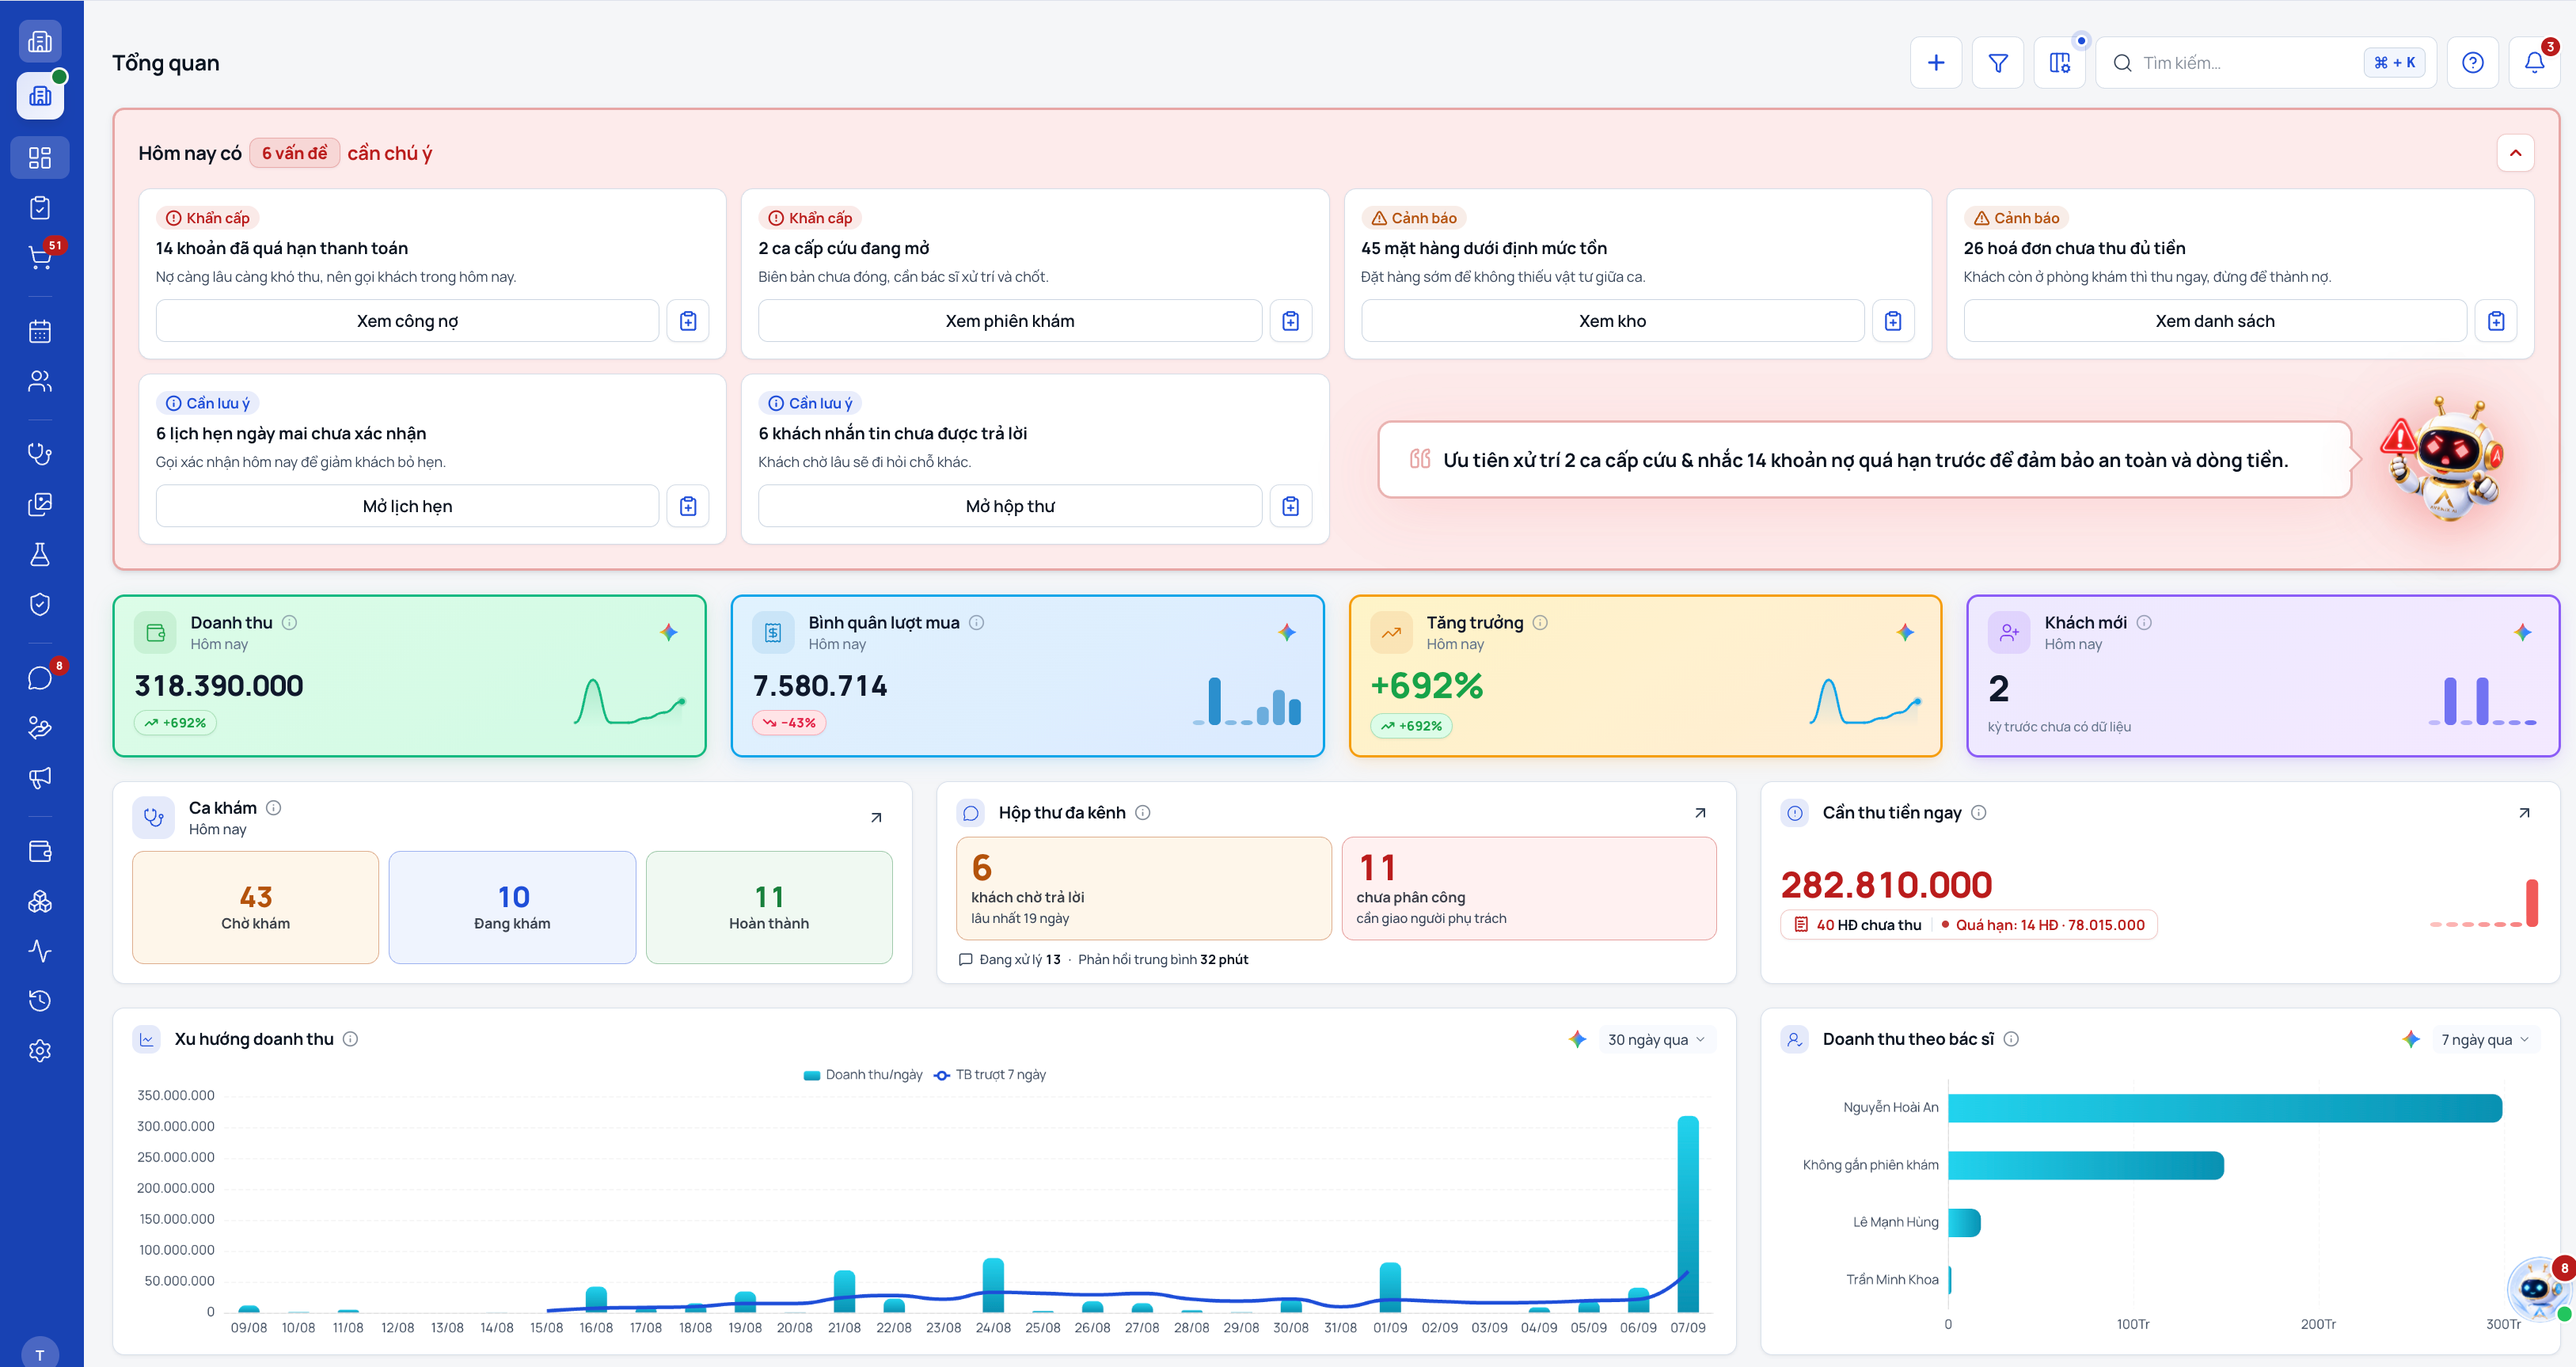Select the building icon with green dot
2576x1367 pixels.
pos(41,96)
